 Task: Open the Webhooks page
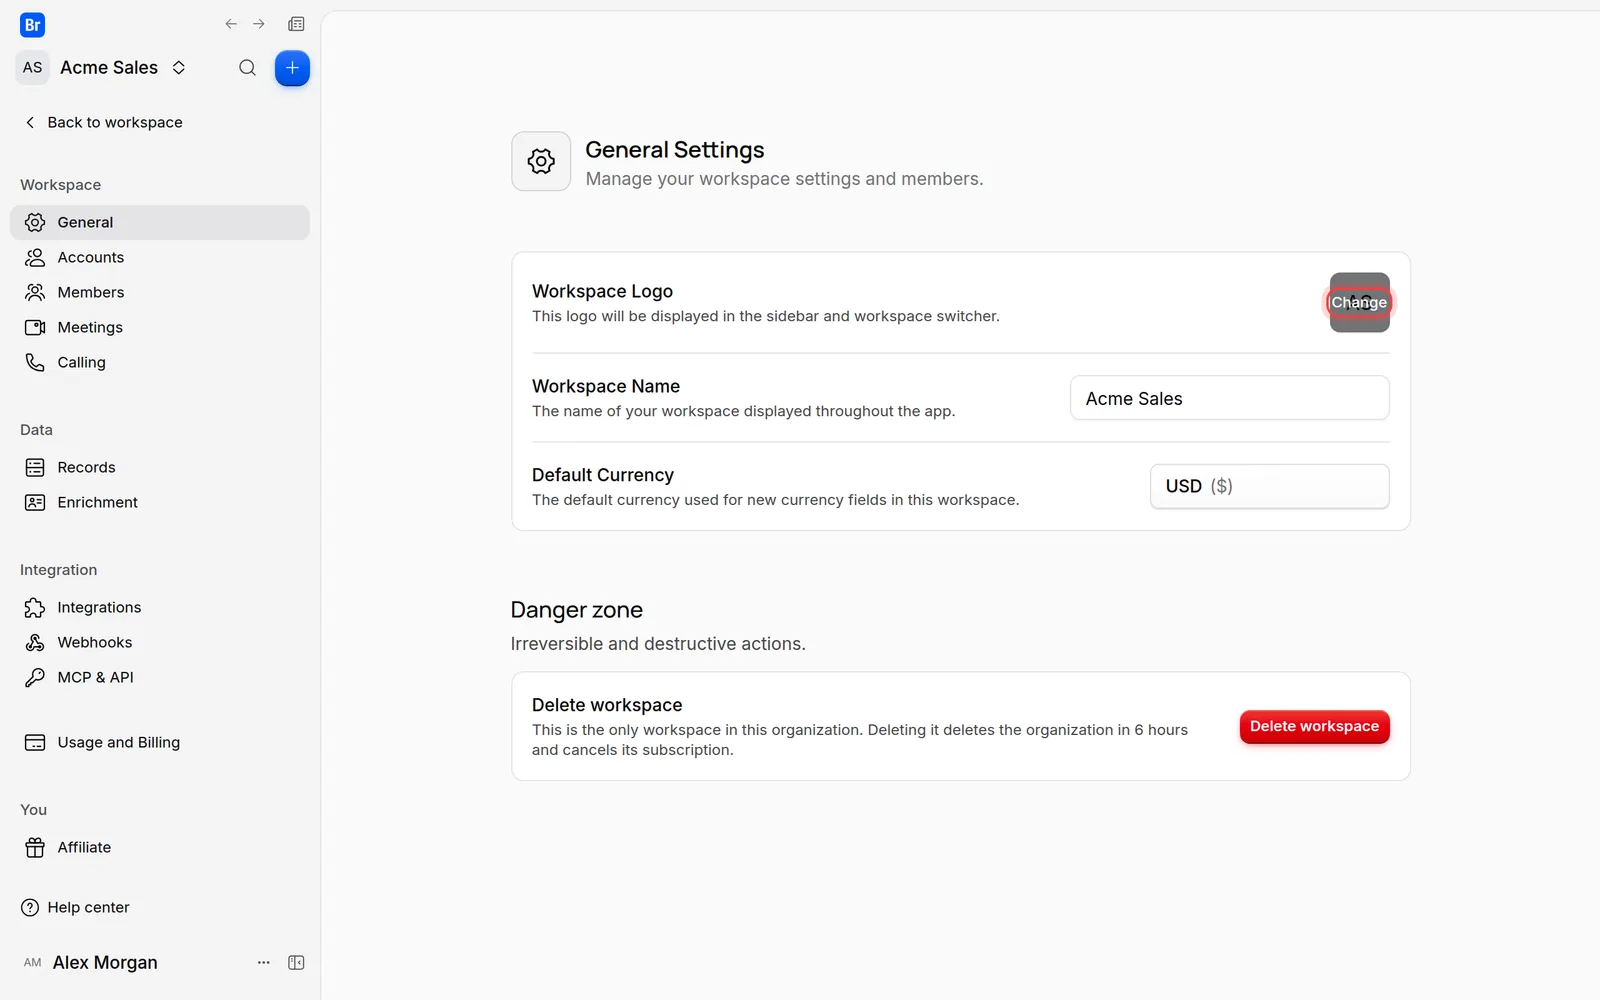(x=160, y=642)
